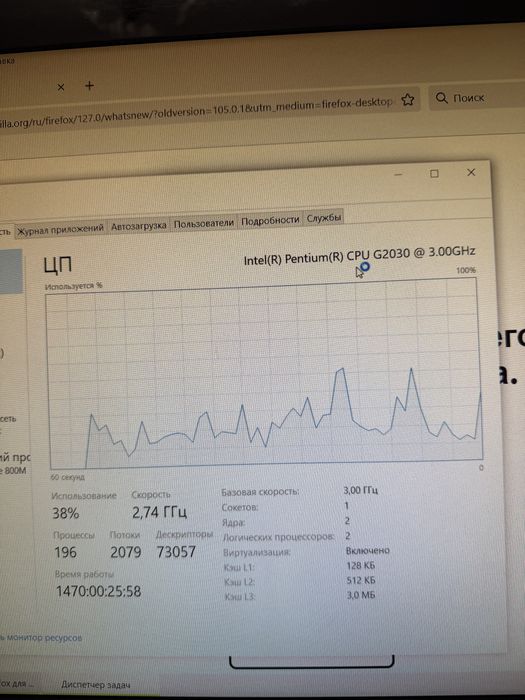Maximize the Task Manager window
Viewport: 525px width, 700px height.
[434, 174]
